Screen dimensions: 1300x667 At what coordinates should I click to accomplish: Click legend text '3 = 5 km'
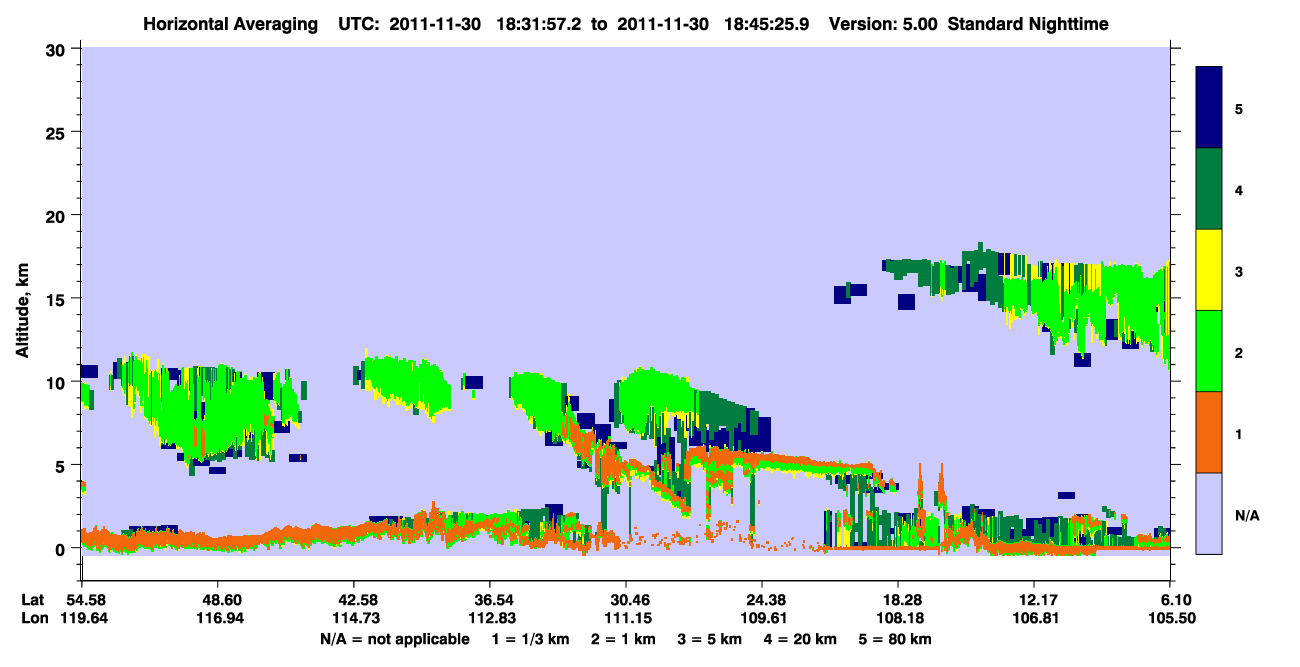(710, 639)
